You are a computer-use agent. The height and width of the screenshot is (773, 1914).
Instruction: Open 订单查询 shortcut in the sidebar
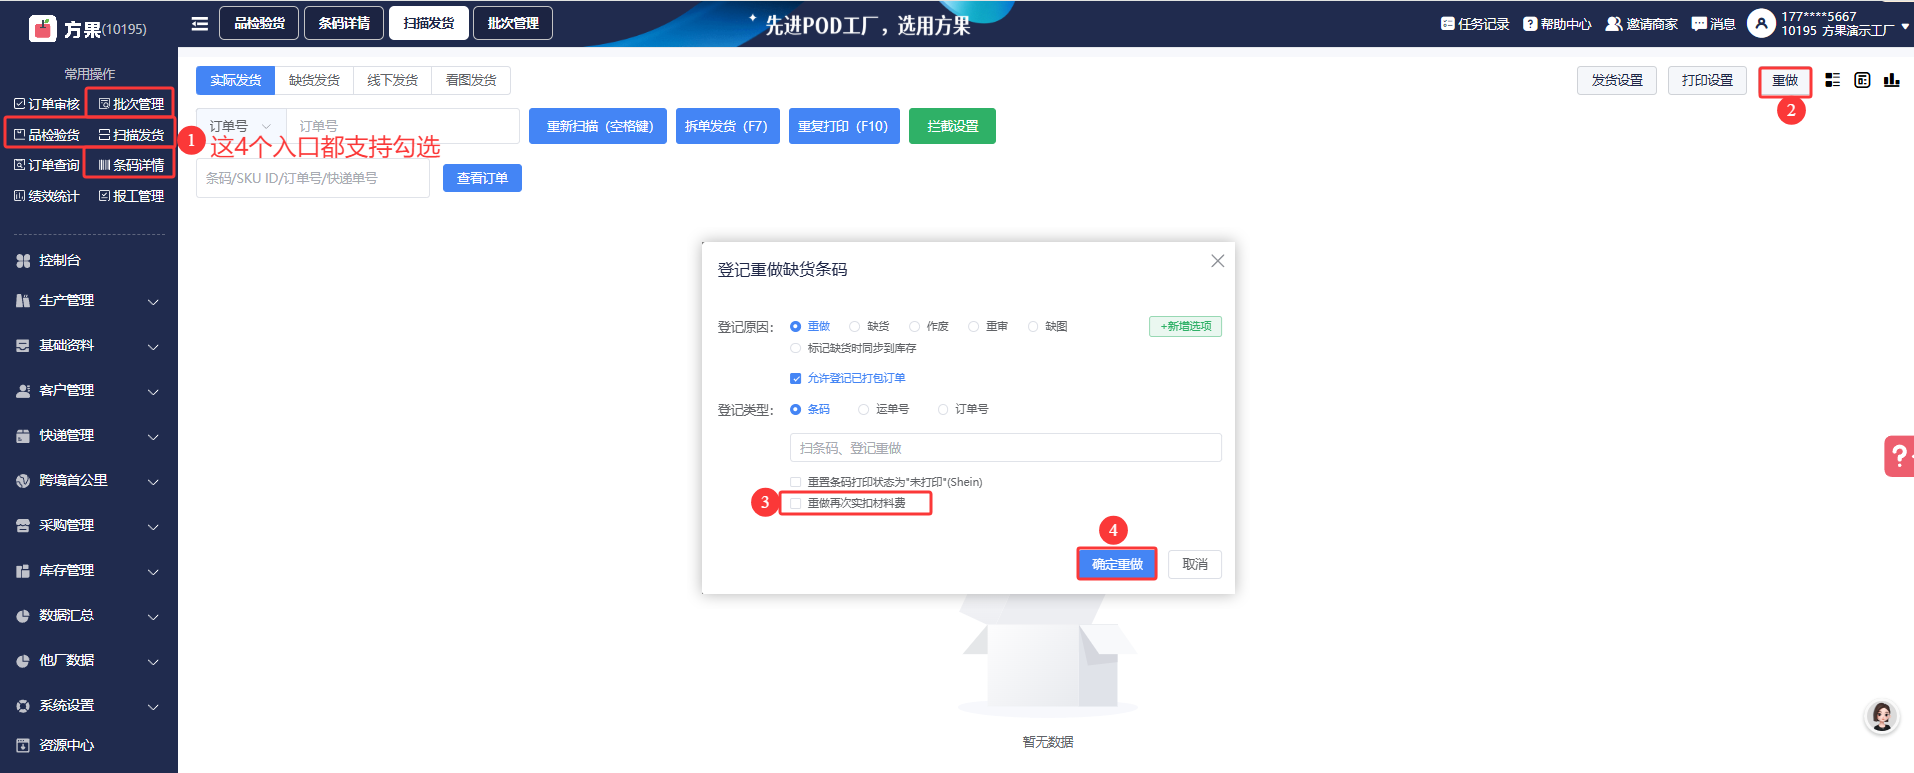click(47, 165)
